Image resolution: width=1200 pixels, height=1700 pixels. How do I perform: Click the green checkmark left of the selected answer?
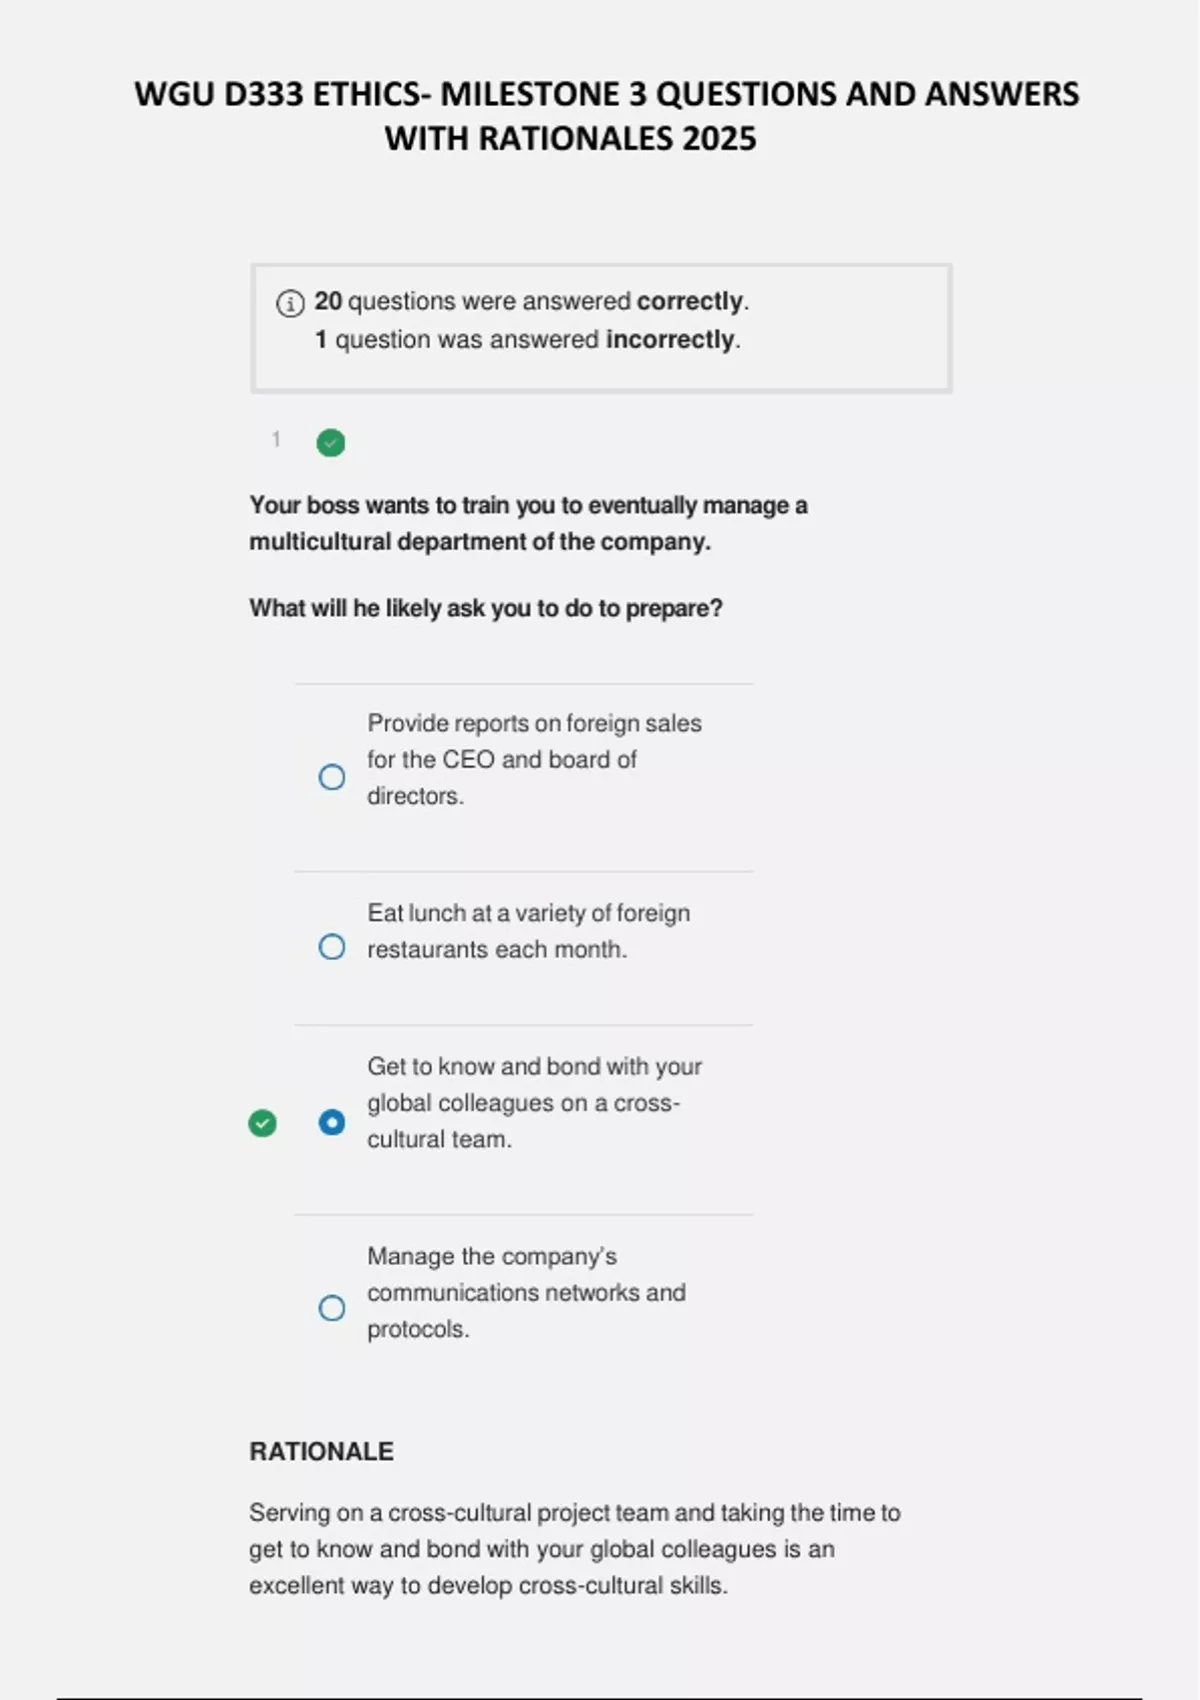pos(262,1123)
